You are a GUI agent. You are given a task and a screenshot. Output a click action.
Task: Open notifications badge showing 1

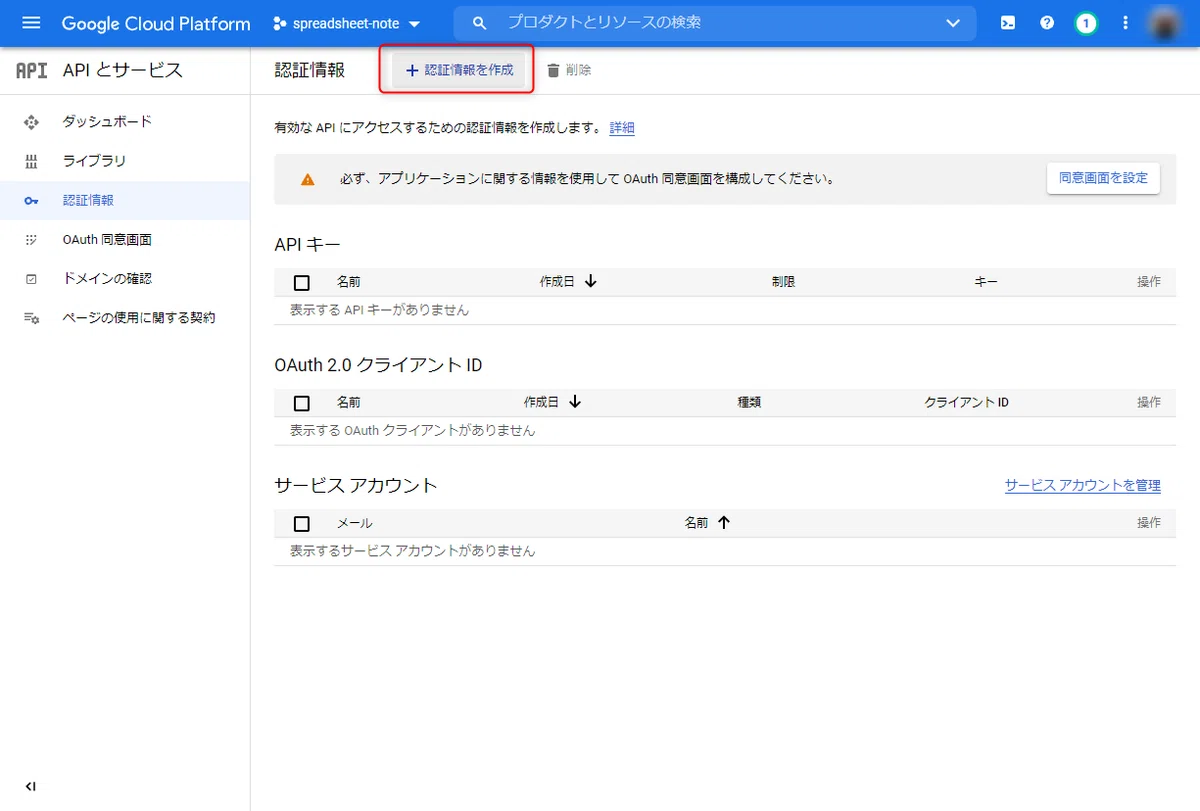click(x=1086, y=23)
